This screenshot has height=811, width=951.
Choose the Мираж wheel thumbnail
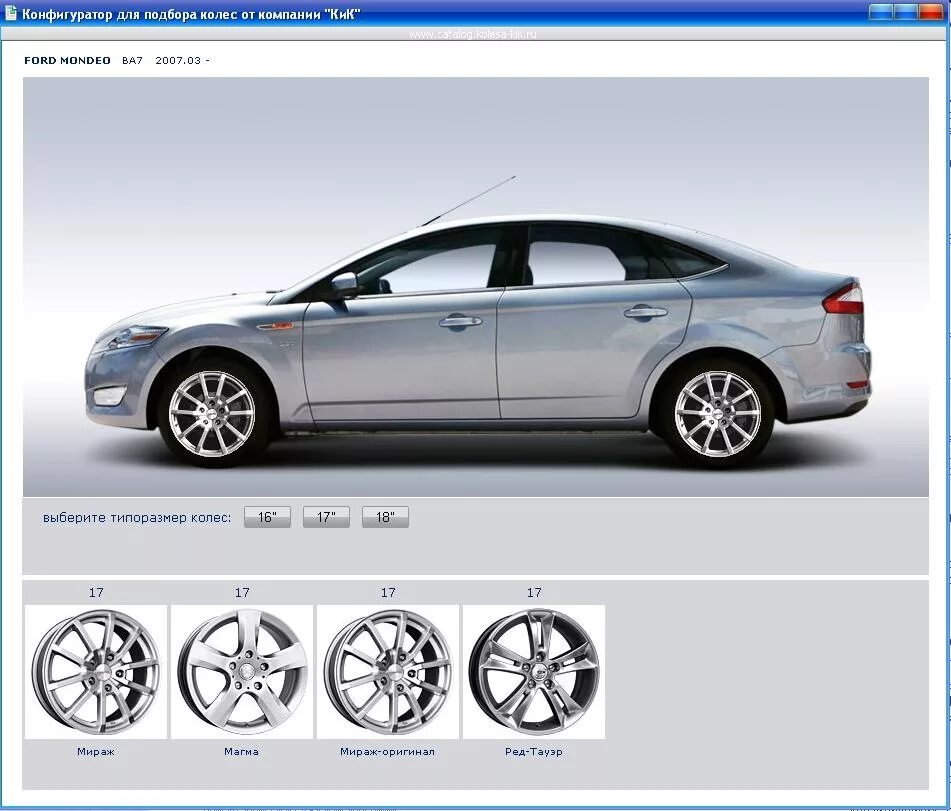96,671
